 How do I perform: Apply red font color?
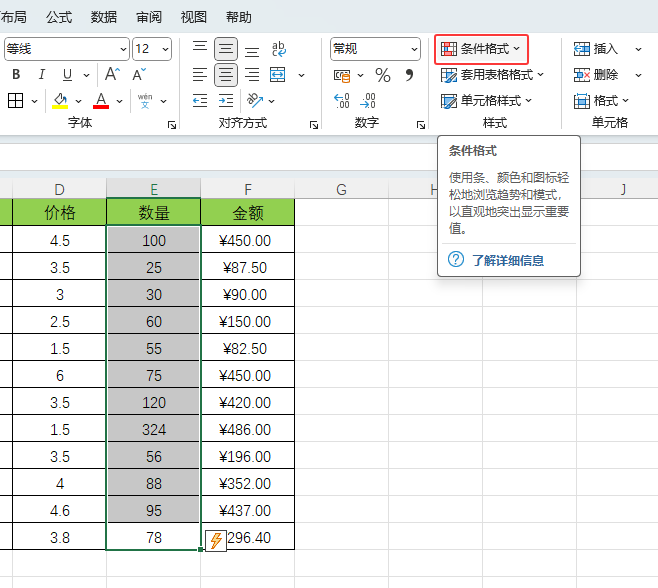(x=101, y=101)
